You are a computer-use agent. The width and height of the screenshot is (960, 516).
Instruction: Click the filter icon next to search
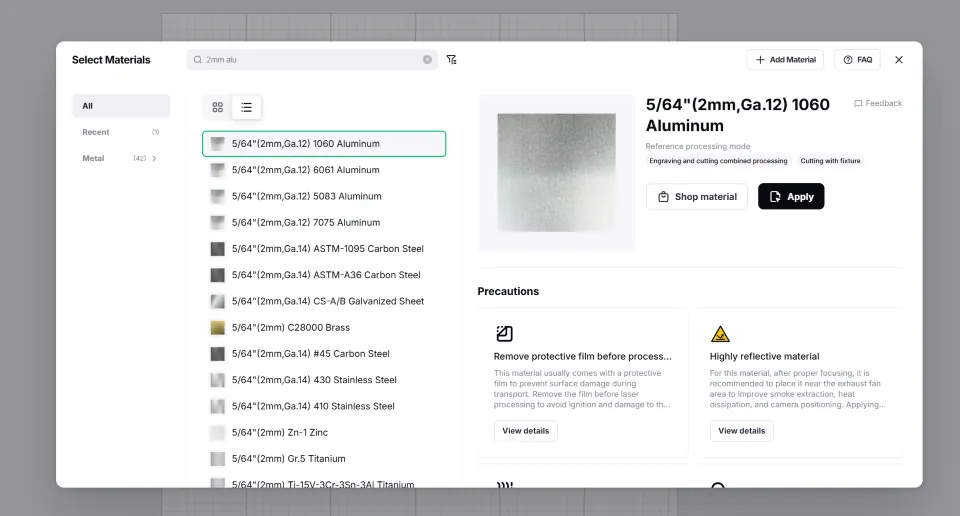click(451, 59)
